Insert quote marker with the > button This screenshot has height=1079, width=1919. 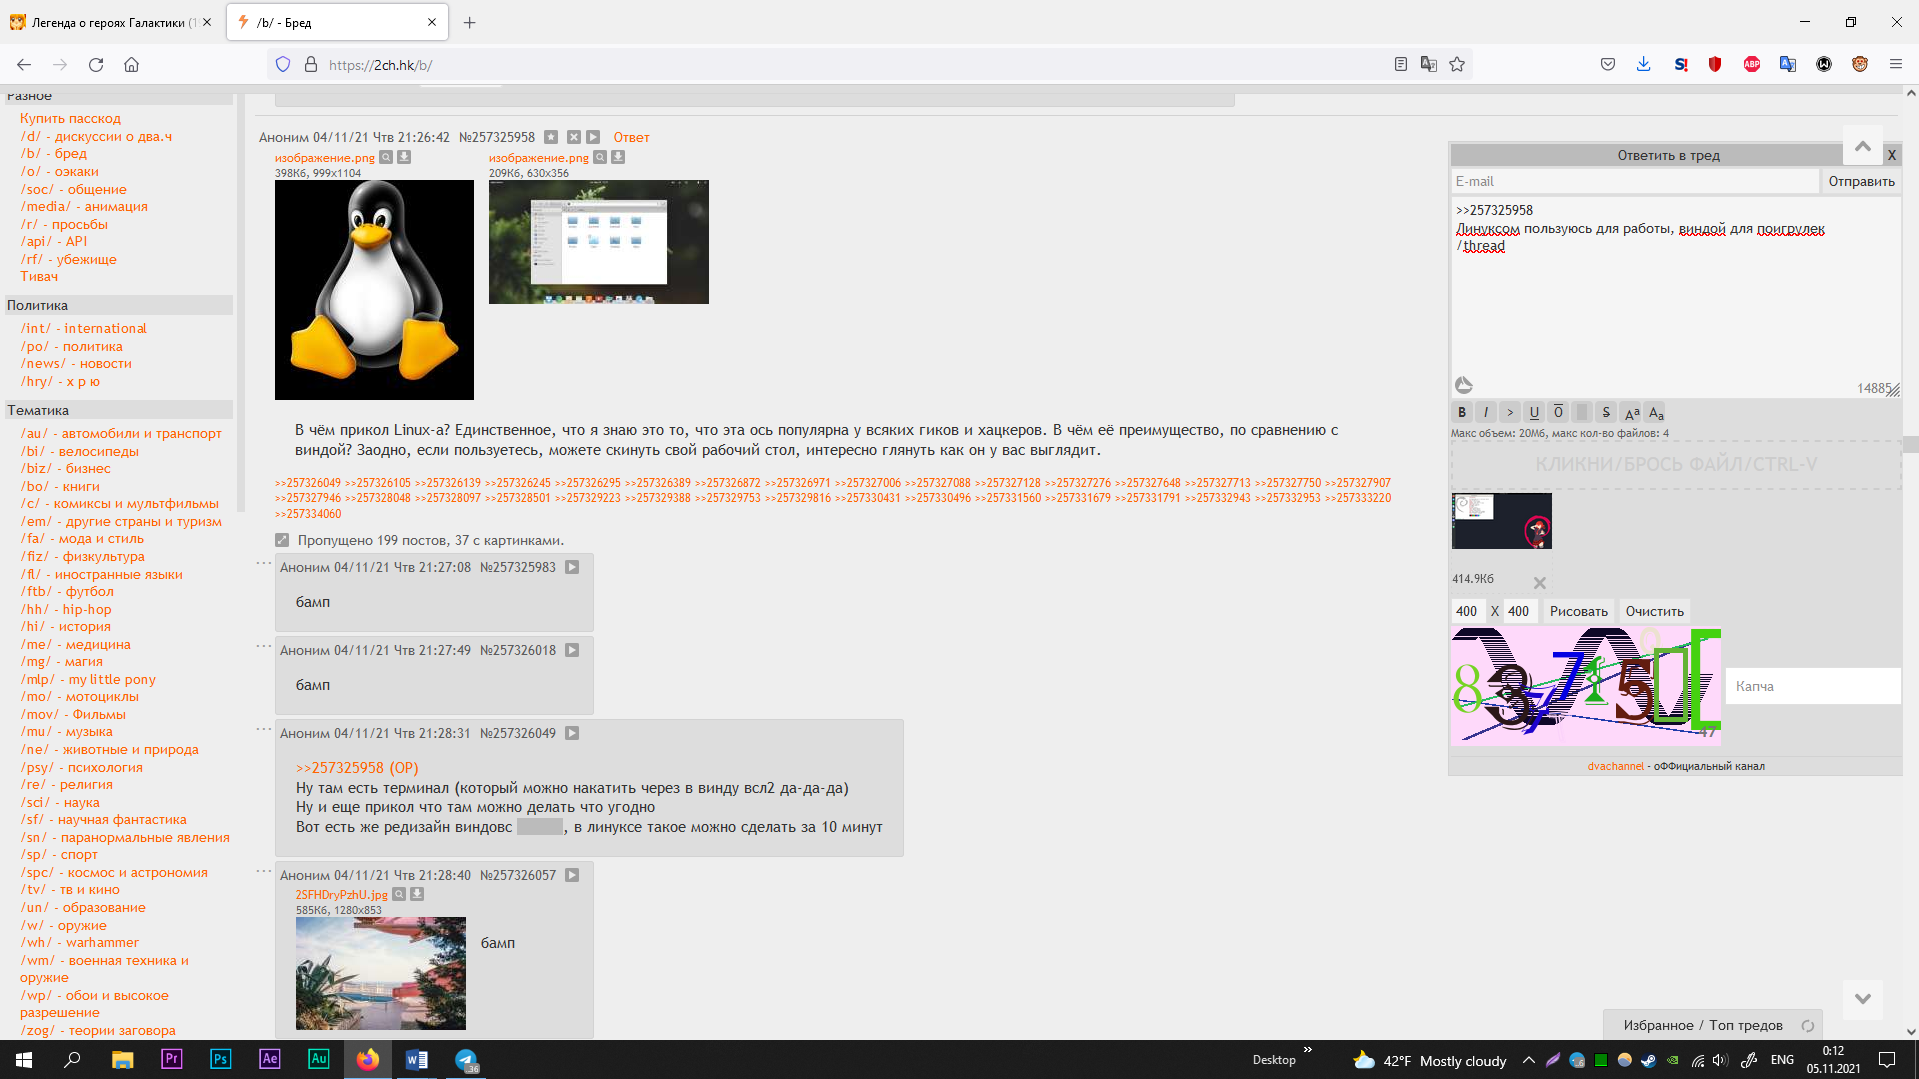tap(1510, 412)
